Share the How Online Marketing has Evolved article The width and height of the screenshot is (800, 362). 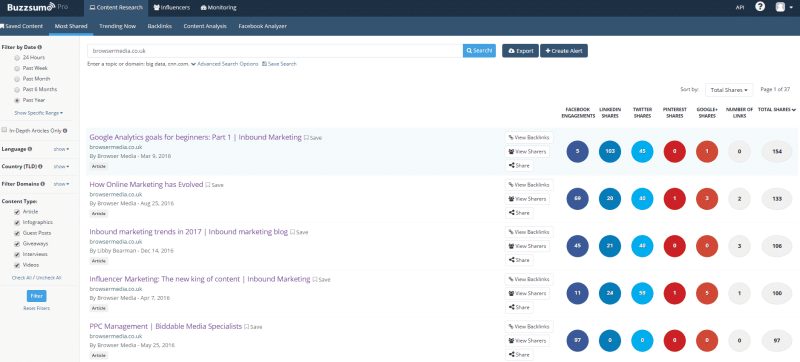click(519, 213)
